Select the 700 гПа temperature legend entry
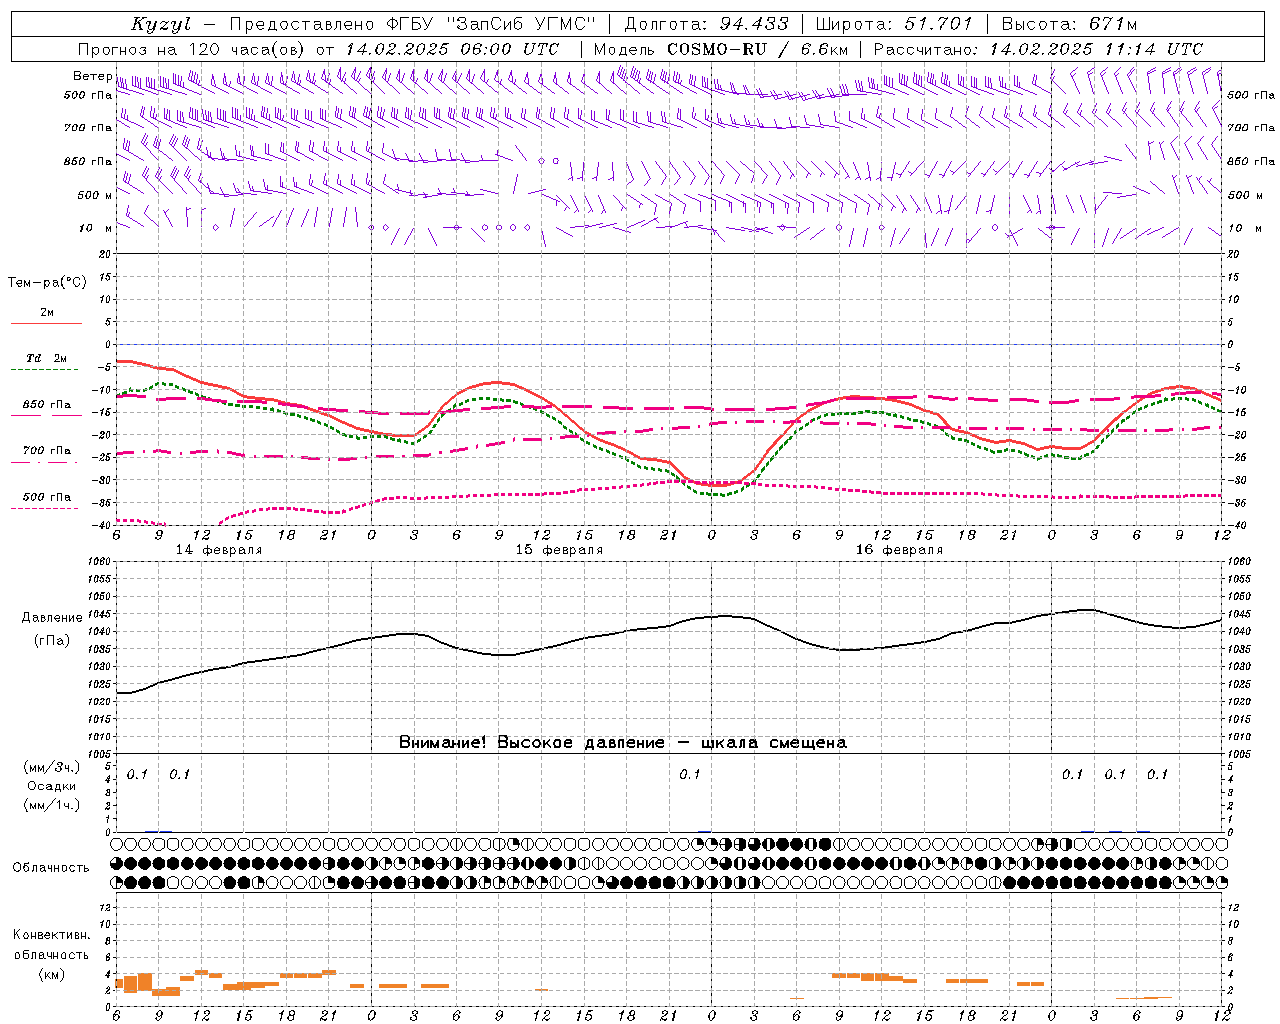Viewport: 1280px width, 1024px height. coord(47,450)
